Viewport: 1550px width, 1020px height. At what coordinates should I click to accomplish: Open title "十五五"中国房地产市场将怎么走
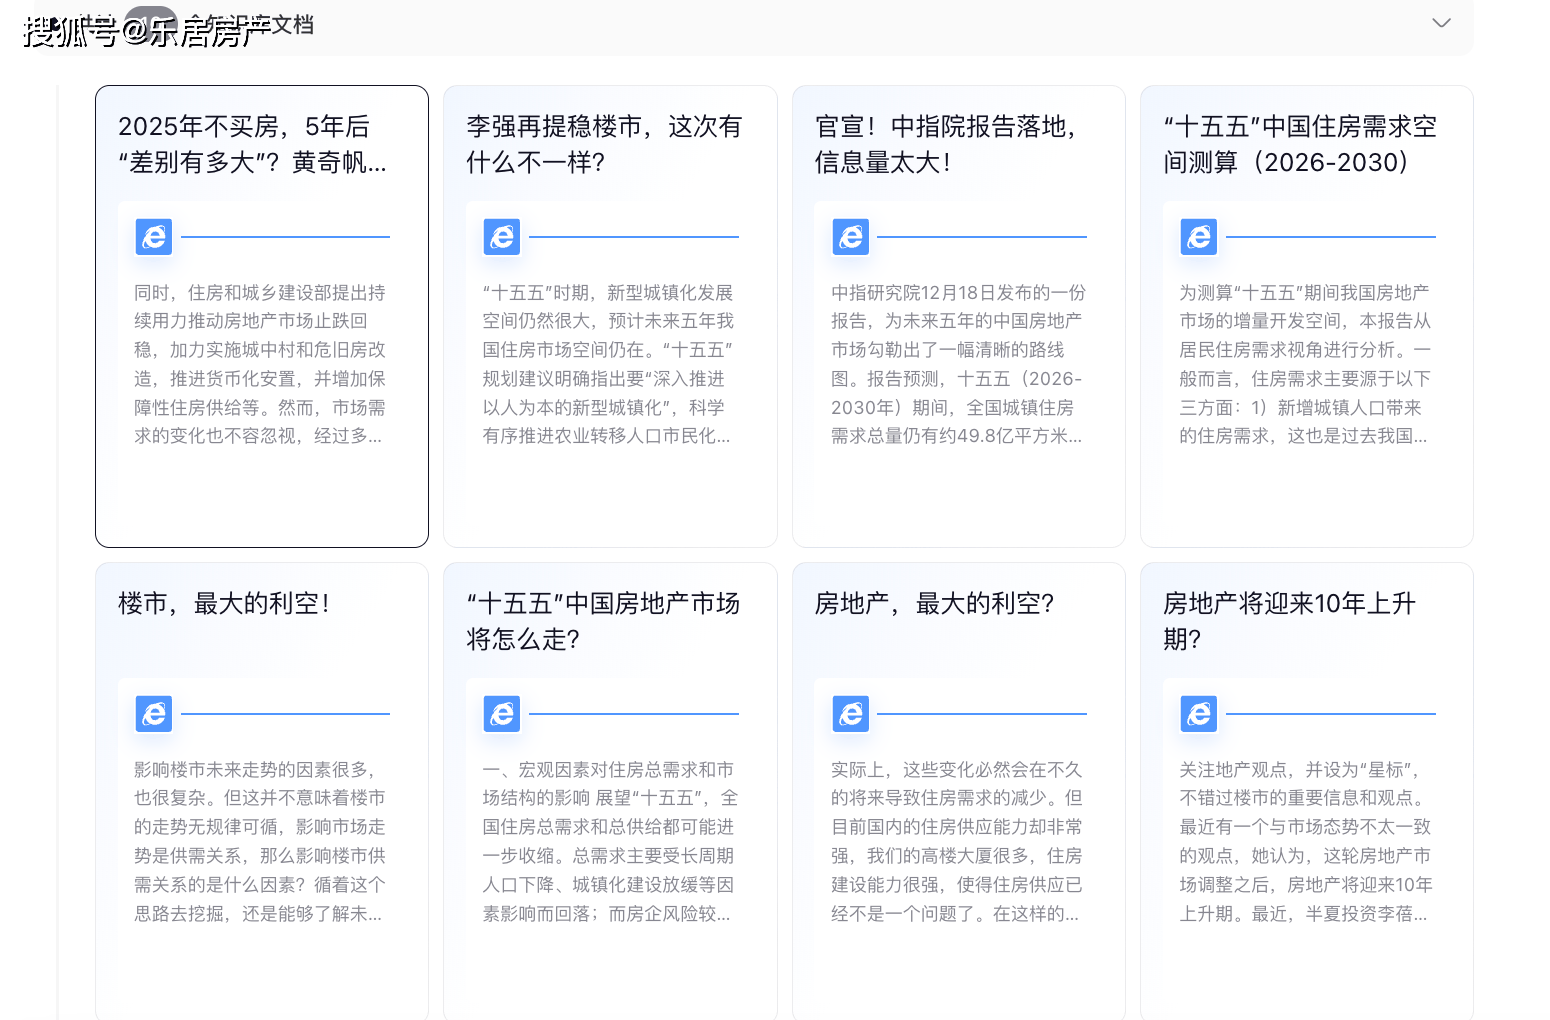coord(603,621)
